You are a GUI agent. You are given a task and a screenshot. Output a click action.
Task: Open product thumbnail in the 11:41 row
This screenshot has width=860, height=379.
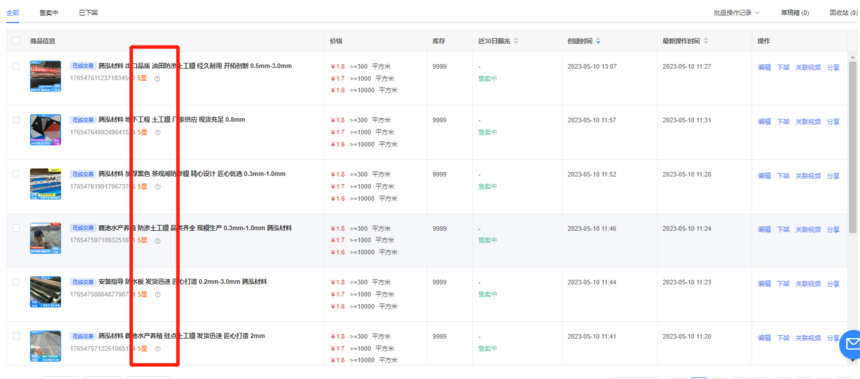click(46, 346)
